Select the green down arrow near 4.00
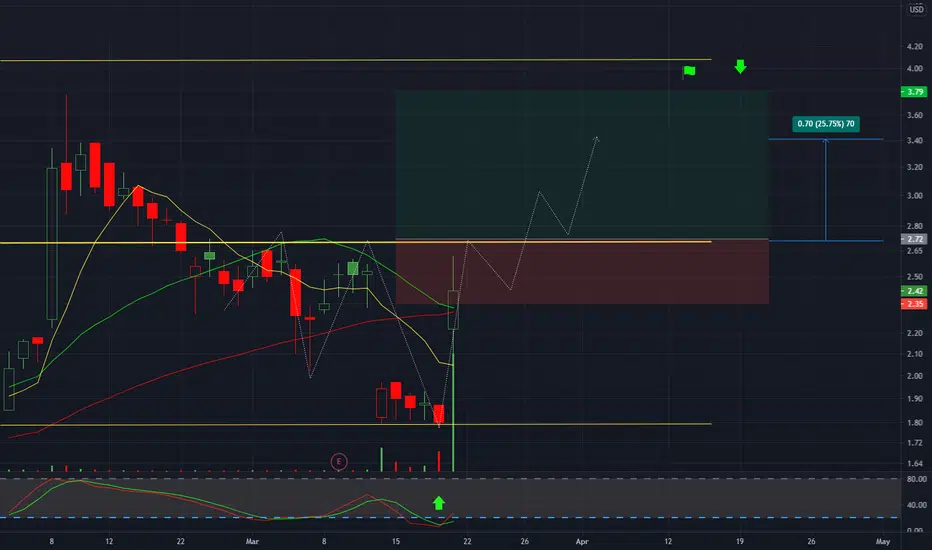The width and height of the screenshot is (932, 550). (x=740, y=67)
